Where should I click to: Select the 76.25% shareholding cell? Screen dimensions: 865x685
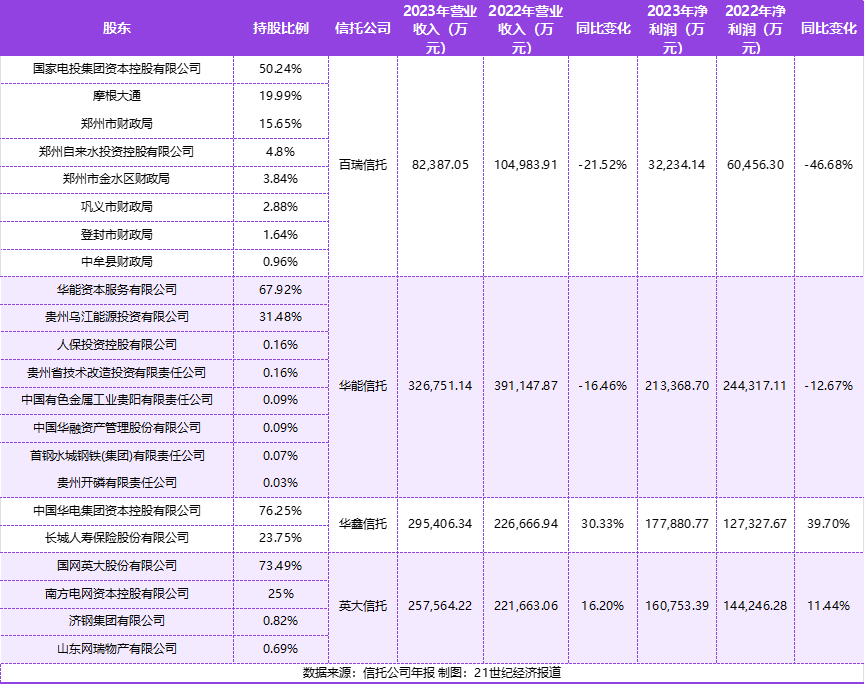point(280,511)
